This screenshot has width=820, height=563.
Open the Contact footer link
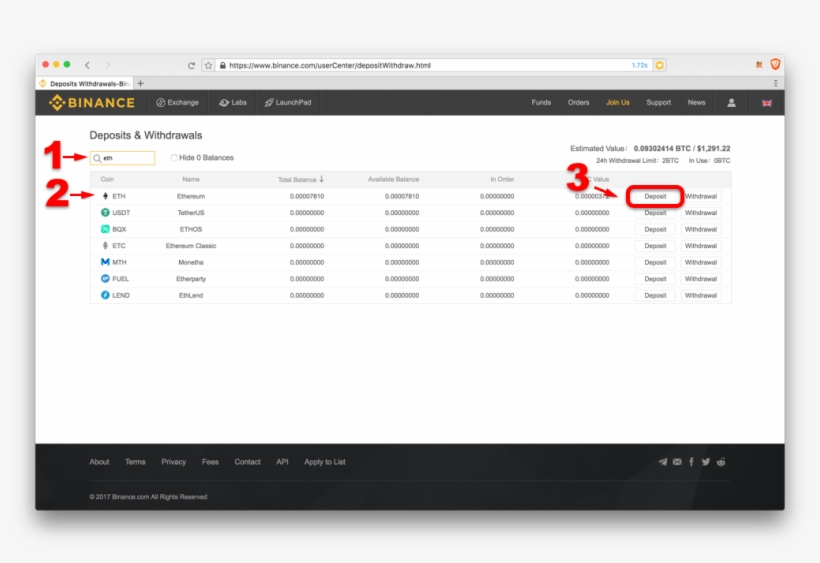pos(247,462)
